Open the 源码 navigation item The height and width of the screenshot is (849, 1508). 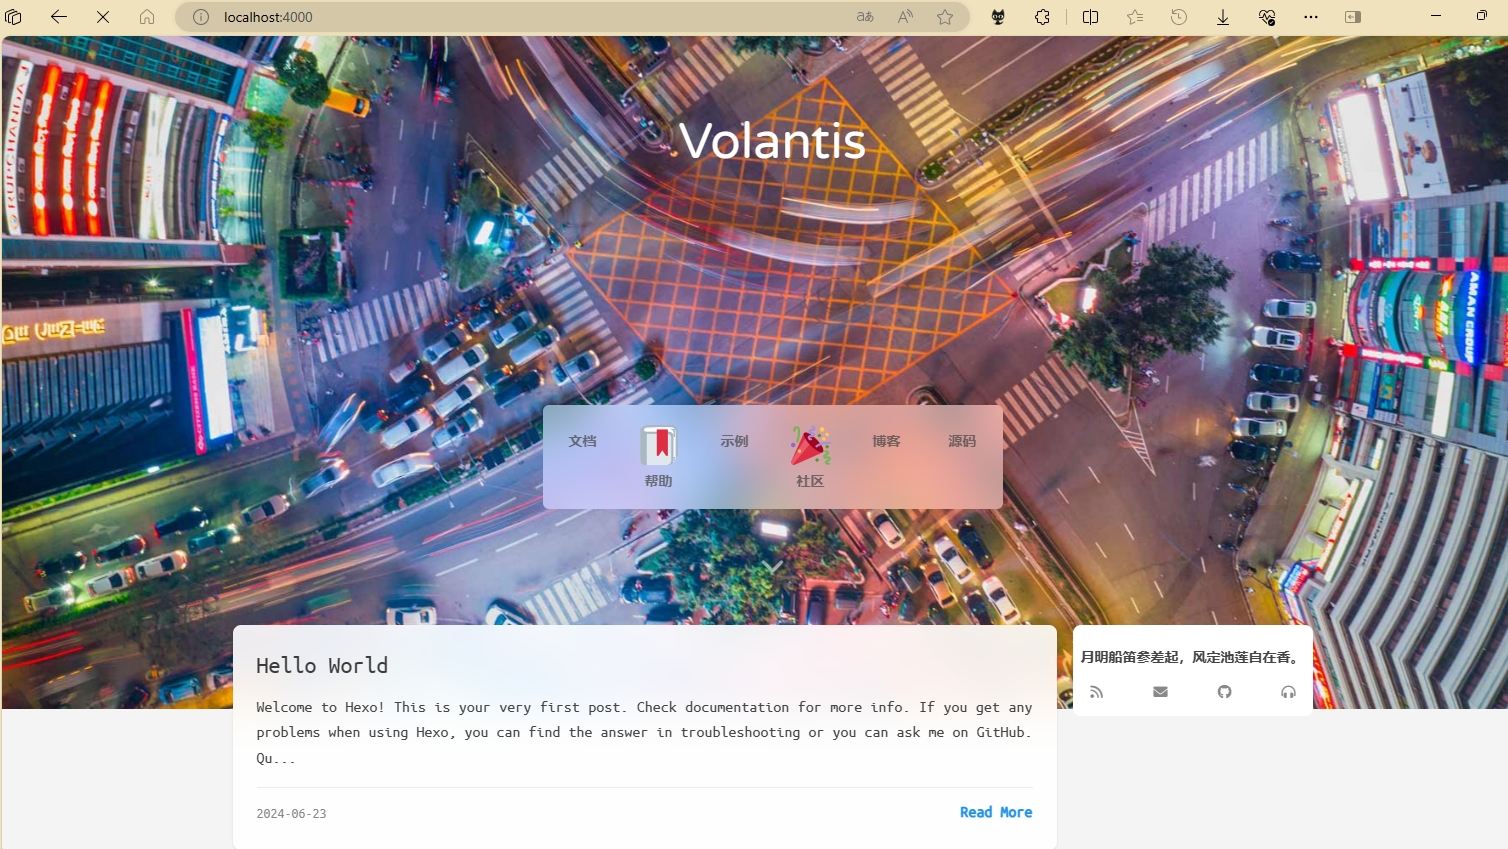point(962,441)
